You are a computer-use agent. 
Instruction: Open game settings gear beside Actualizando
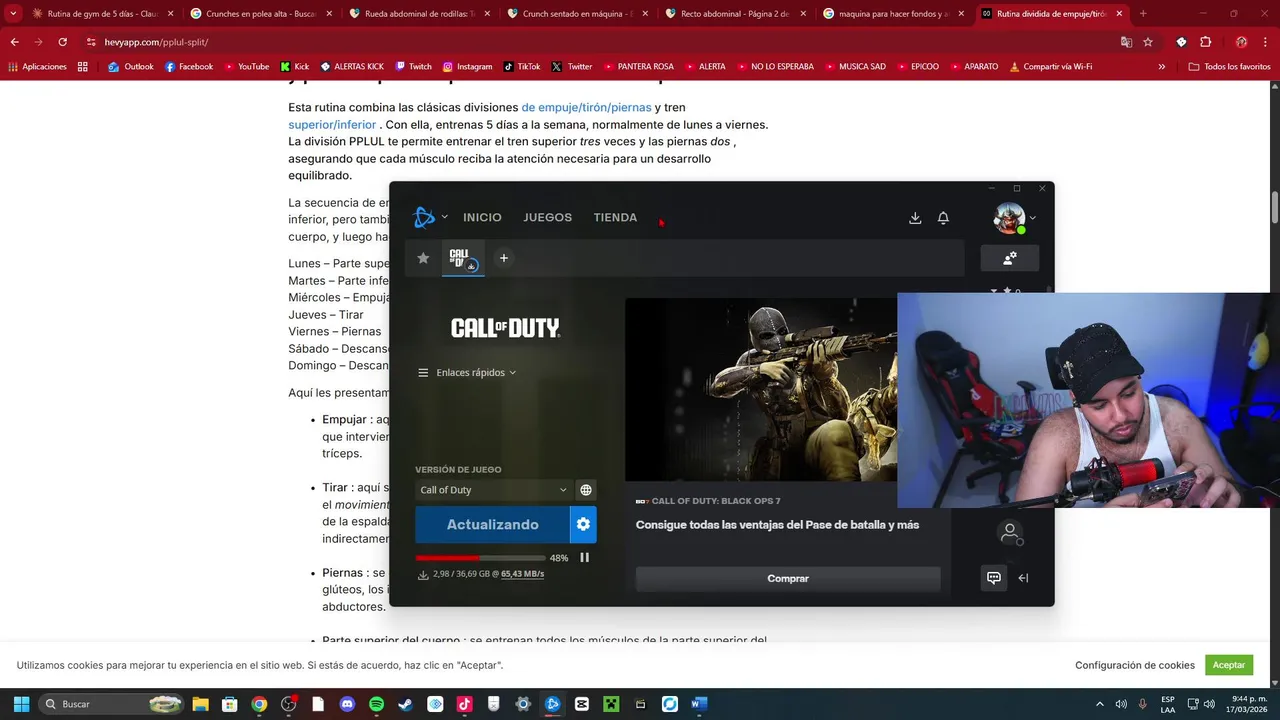(583, 524)
